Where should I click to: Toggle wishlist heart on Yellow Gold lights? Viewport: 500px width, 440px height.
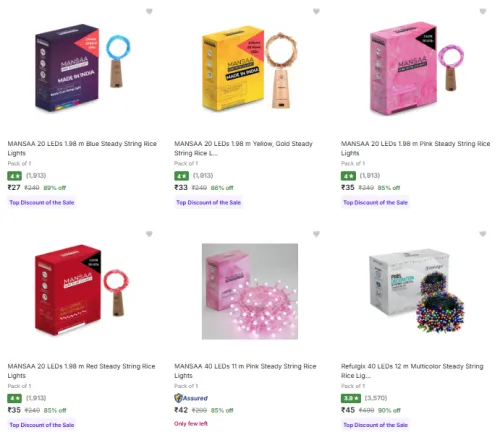coord(316,12)
